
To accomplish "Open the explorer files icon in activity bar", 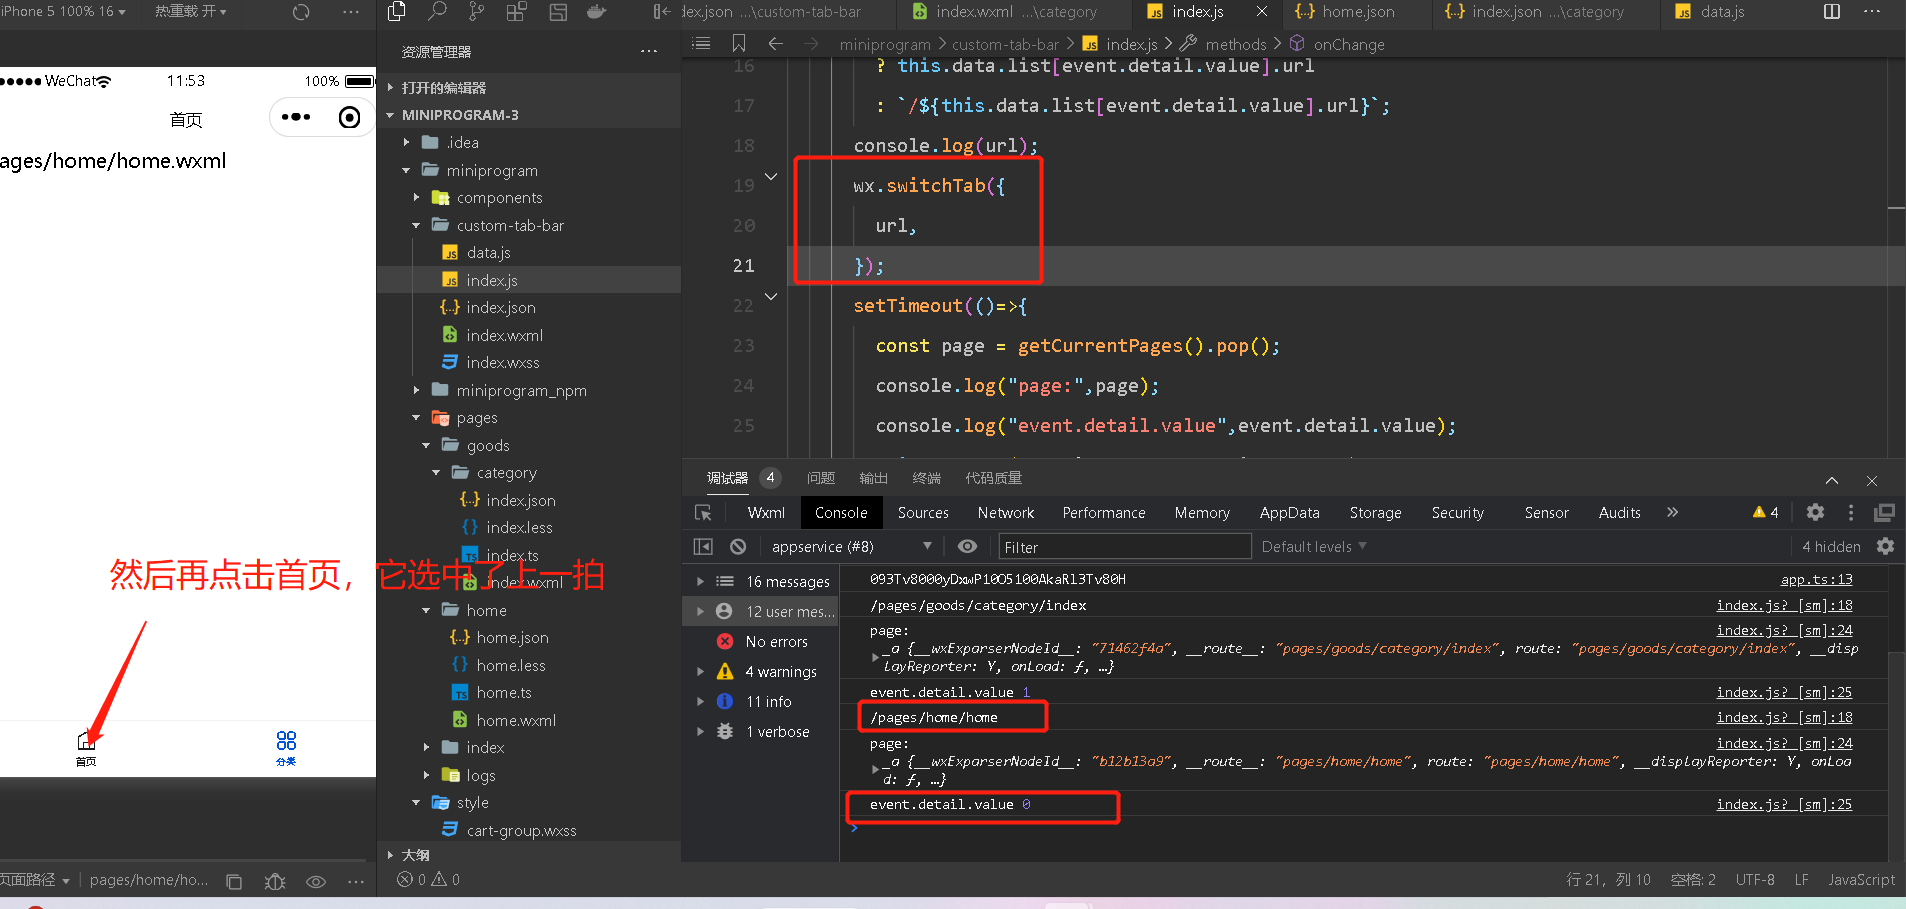I will point(396,12).
